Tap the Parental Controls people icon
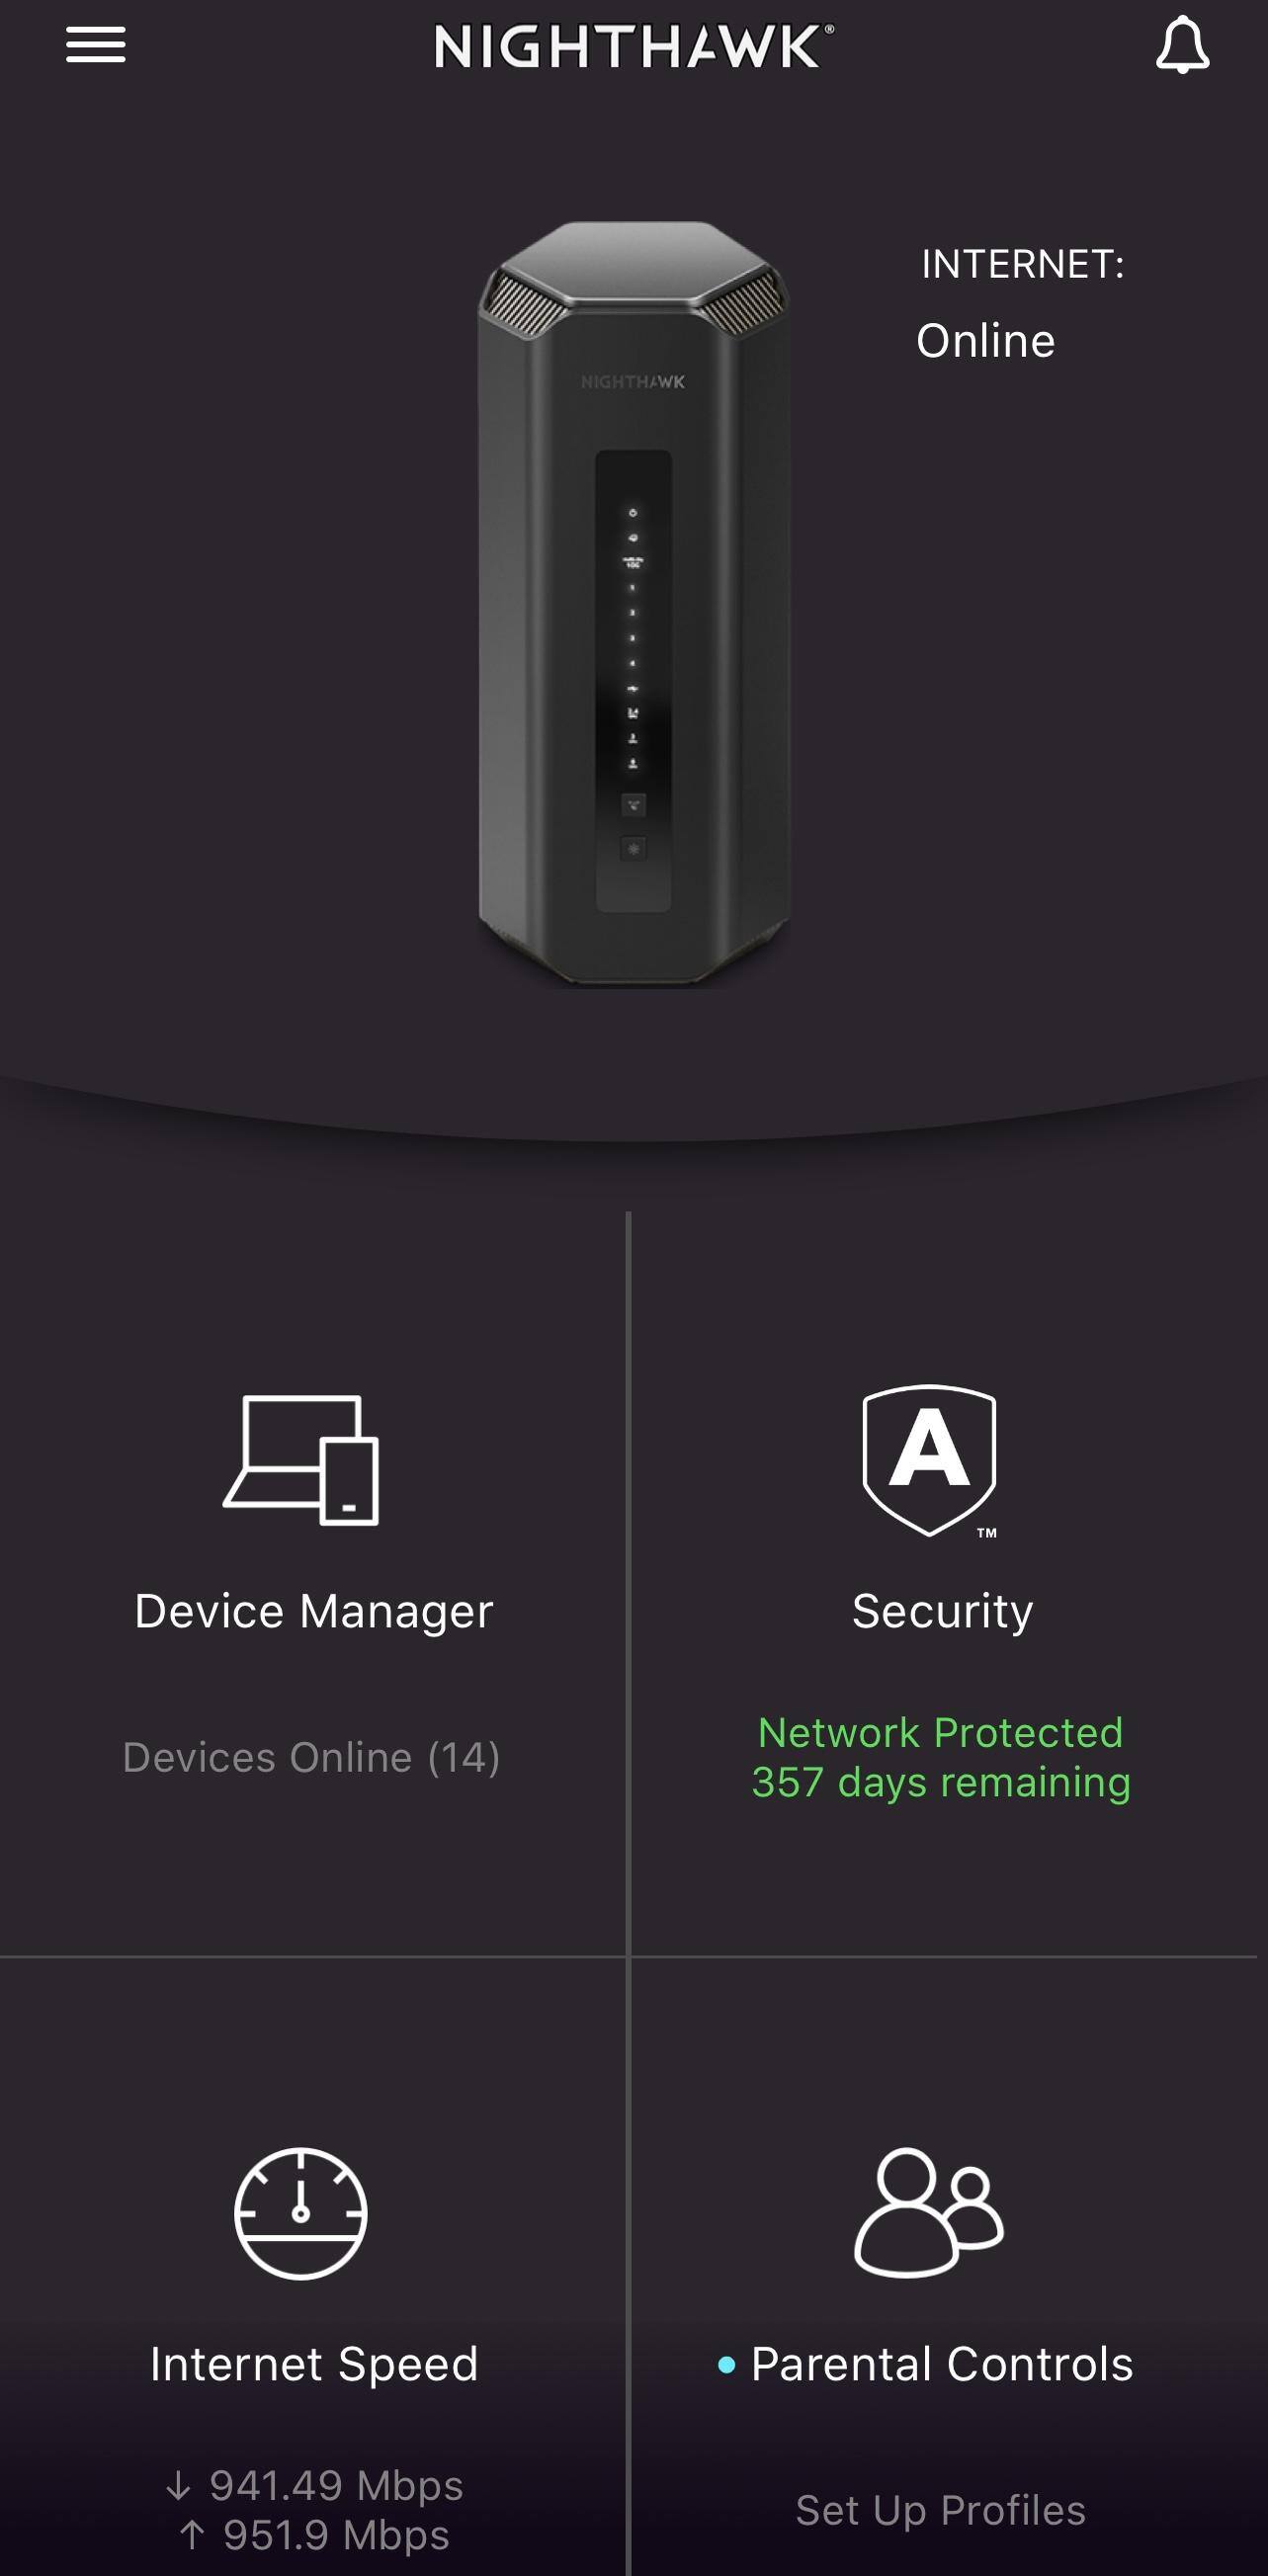The height and width of the screenshot is (2576, 1268). coord(929,2213)
